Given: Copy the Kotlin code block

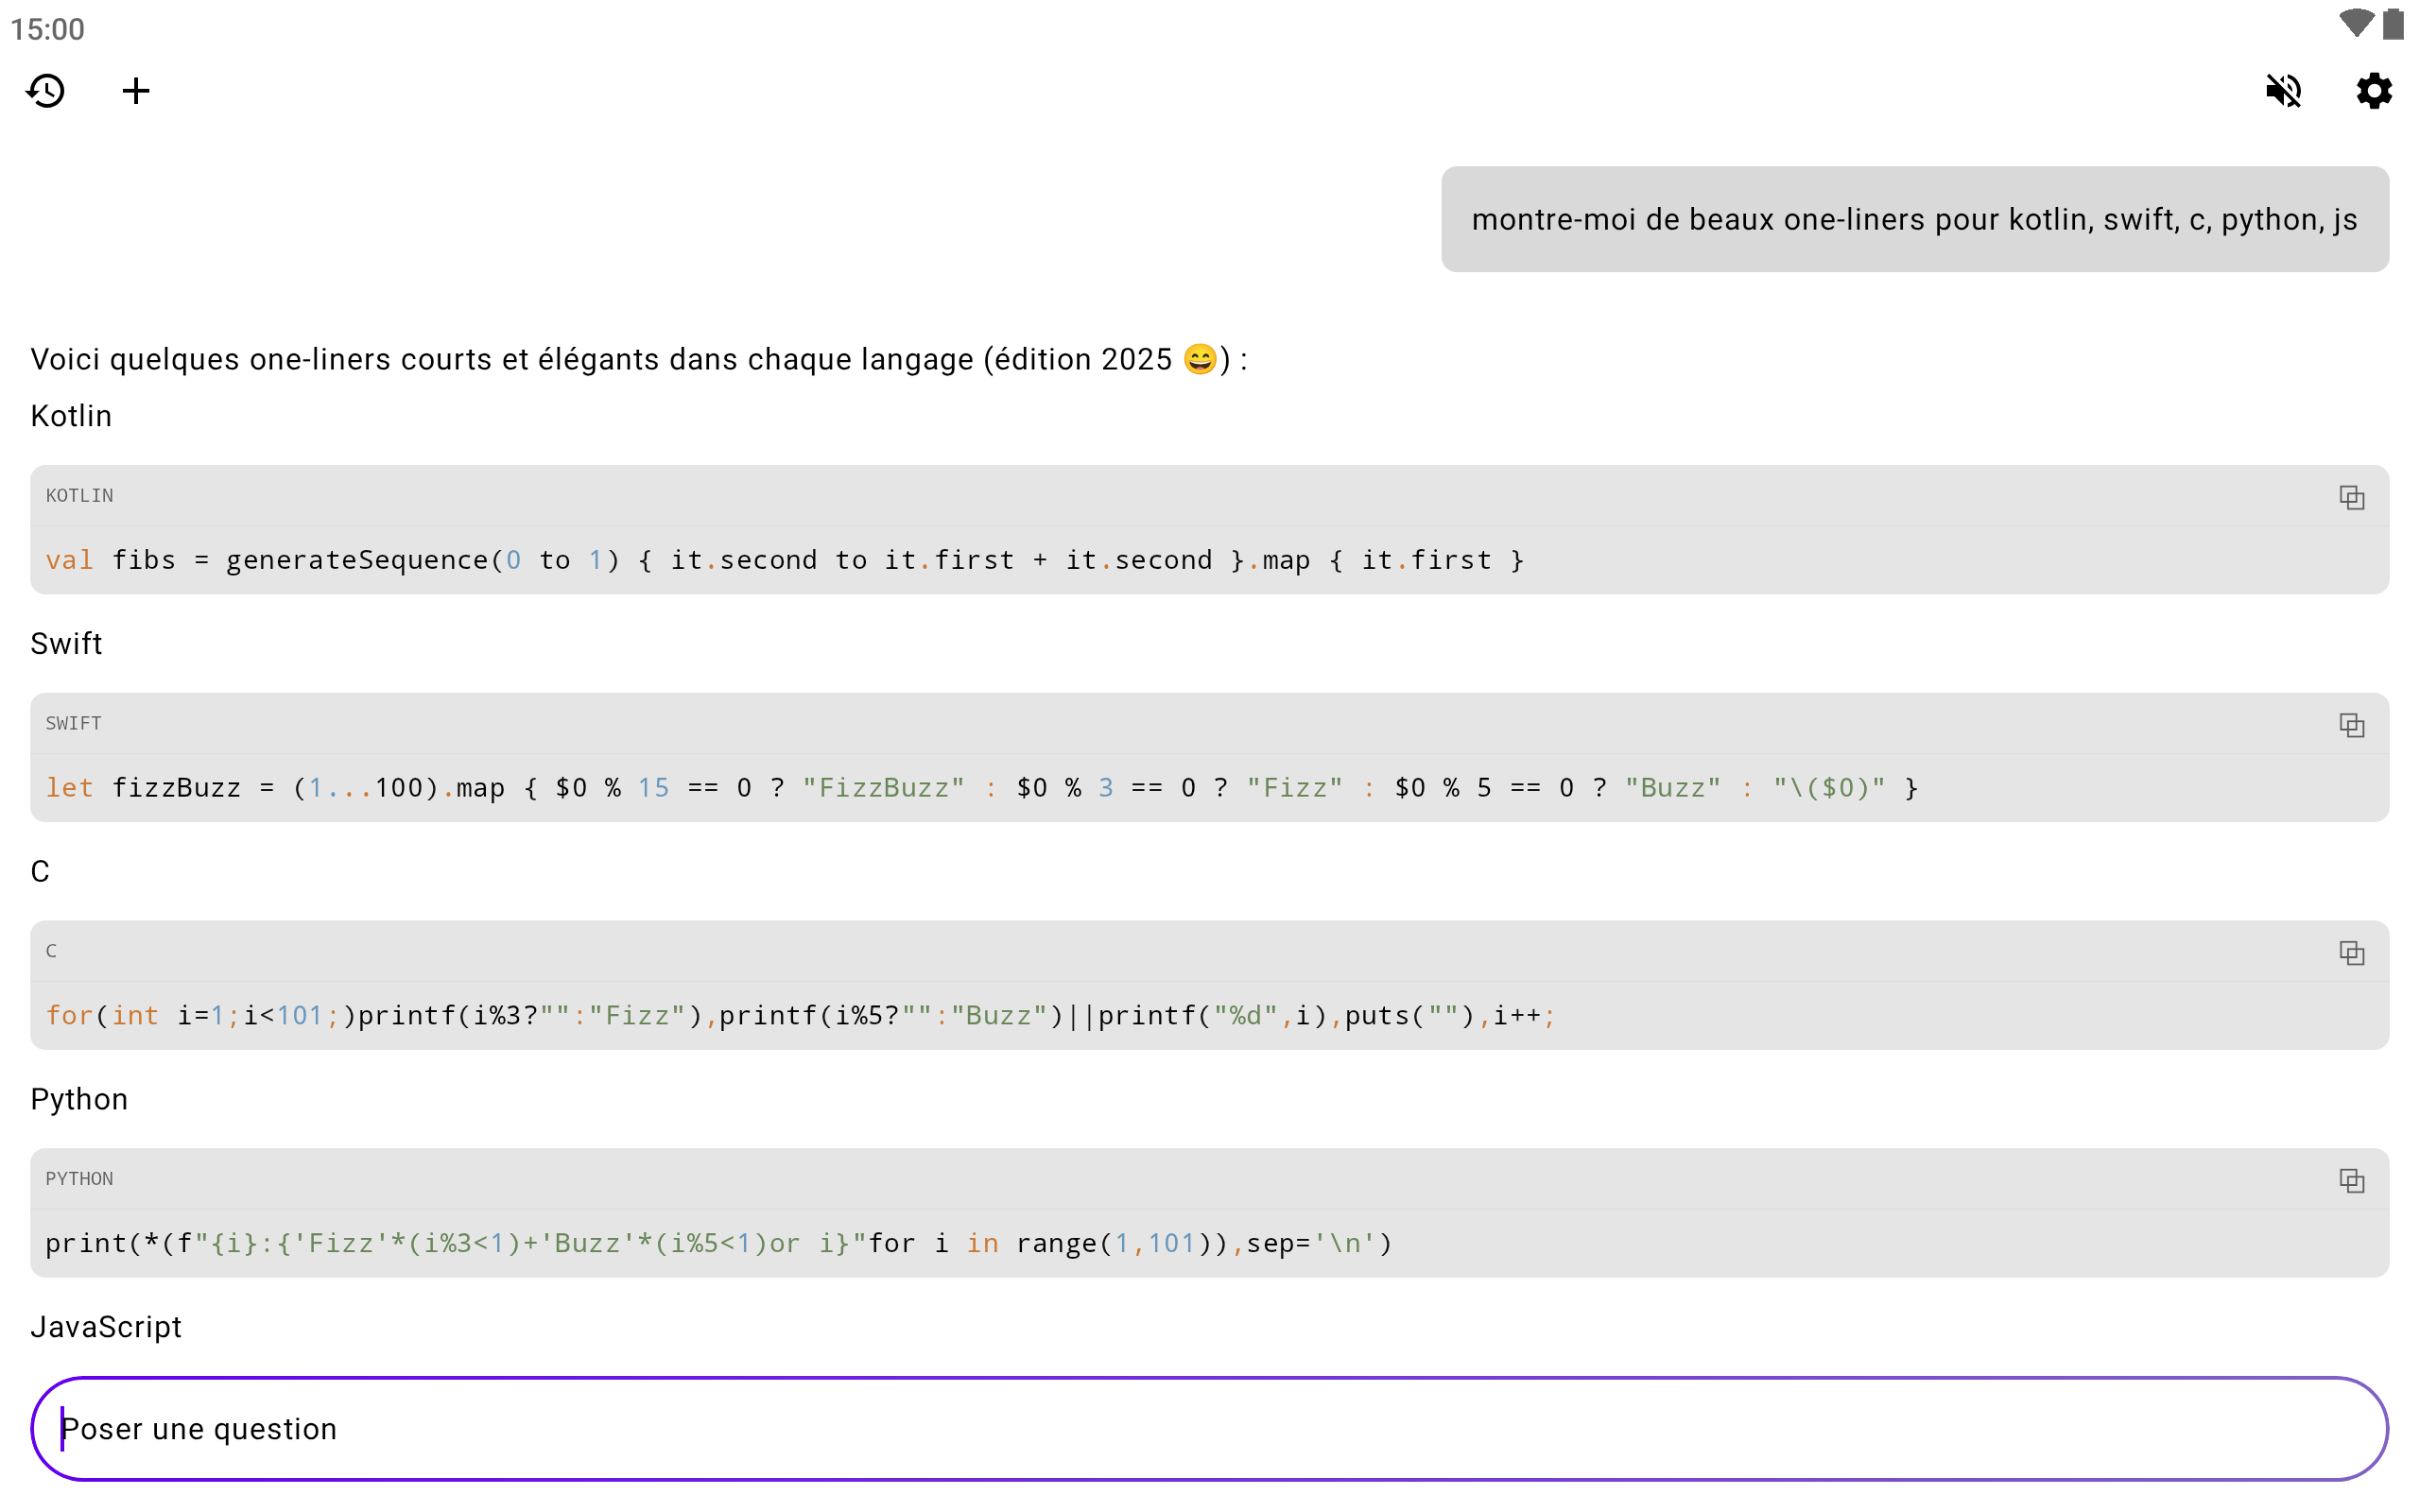Looking at the screenshot, I should (2351, 497).
